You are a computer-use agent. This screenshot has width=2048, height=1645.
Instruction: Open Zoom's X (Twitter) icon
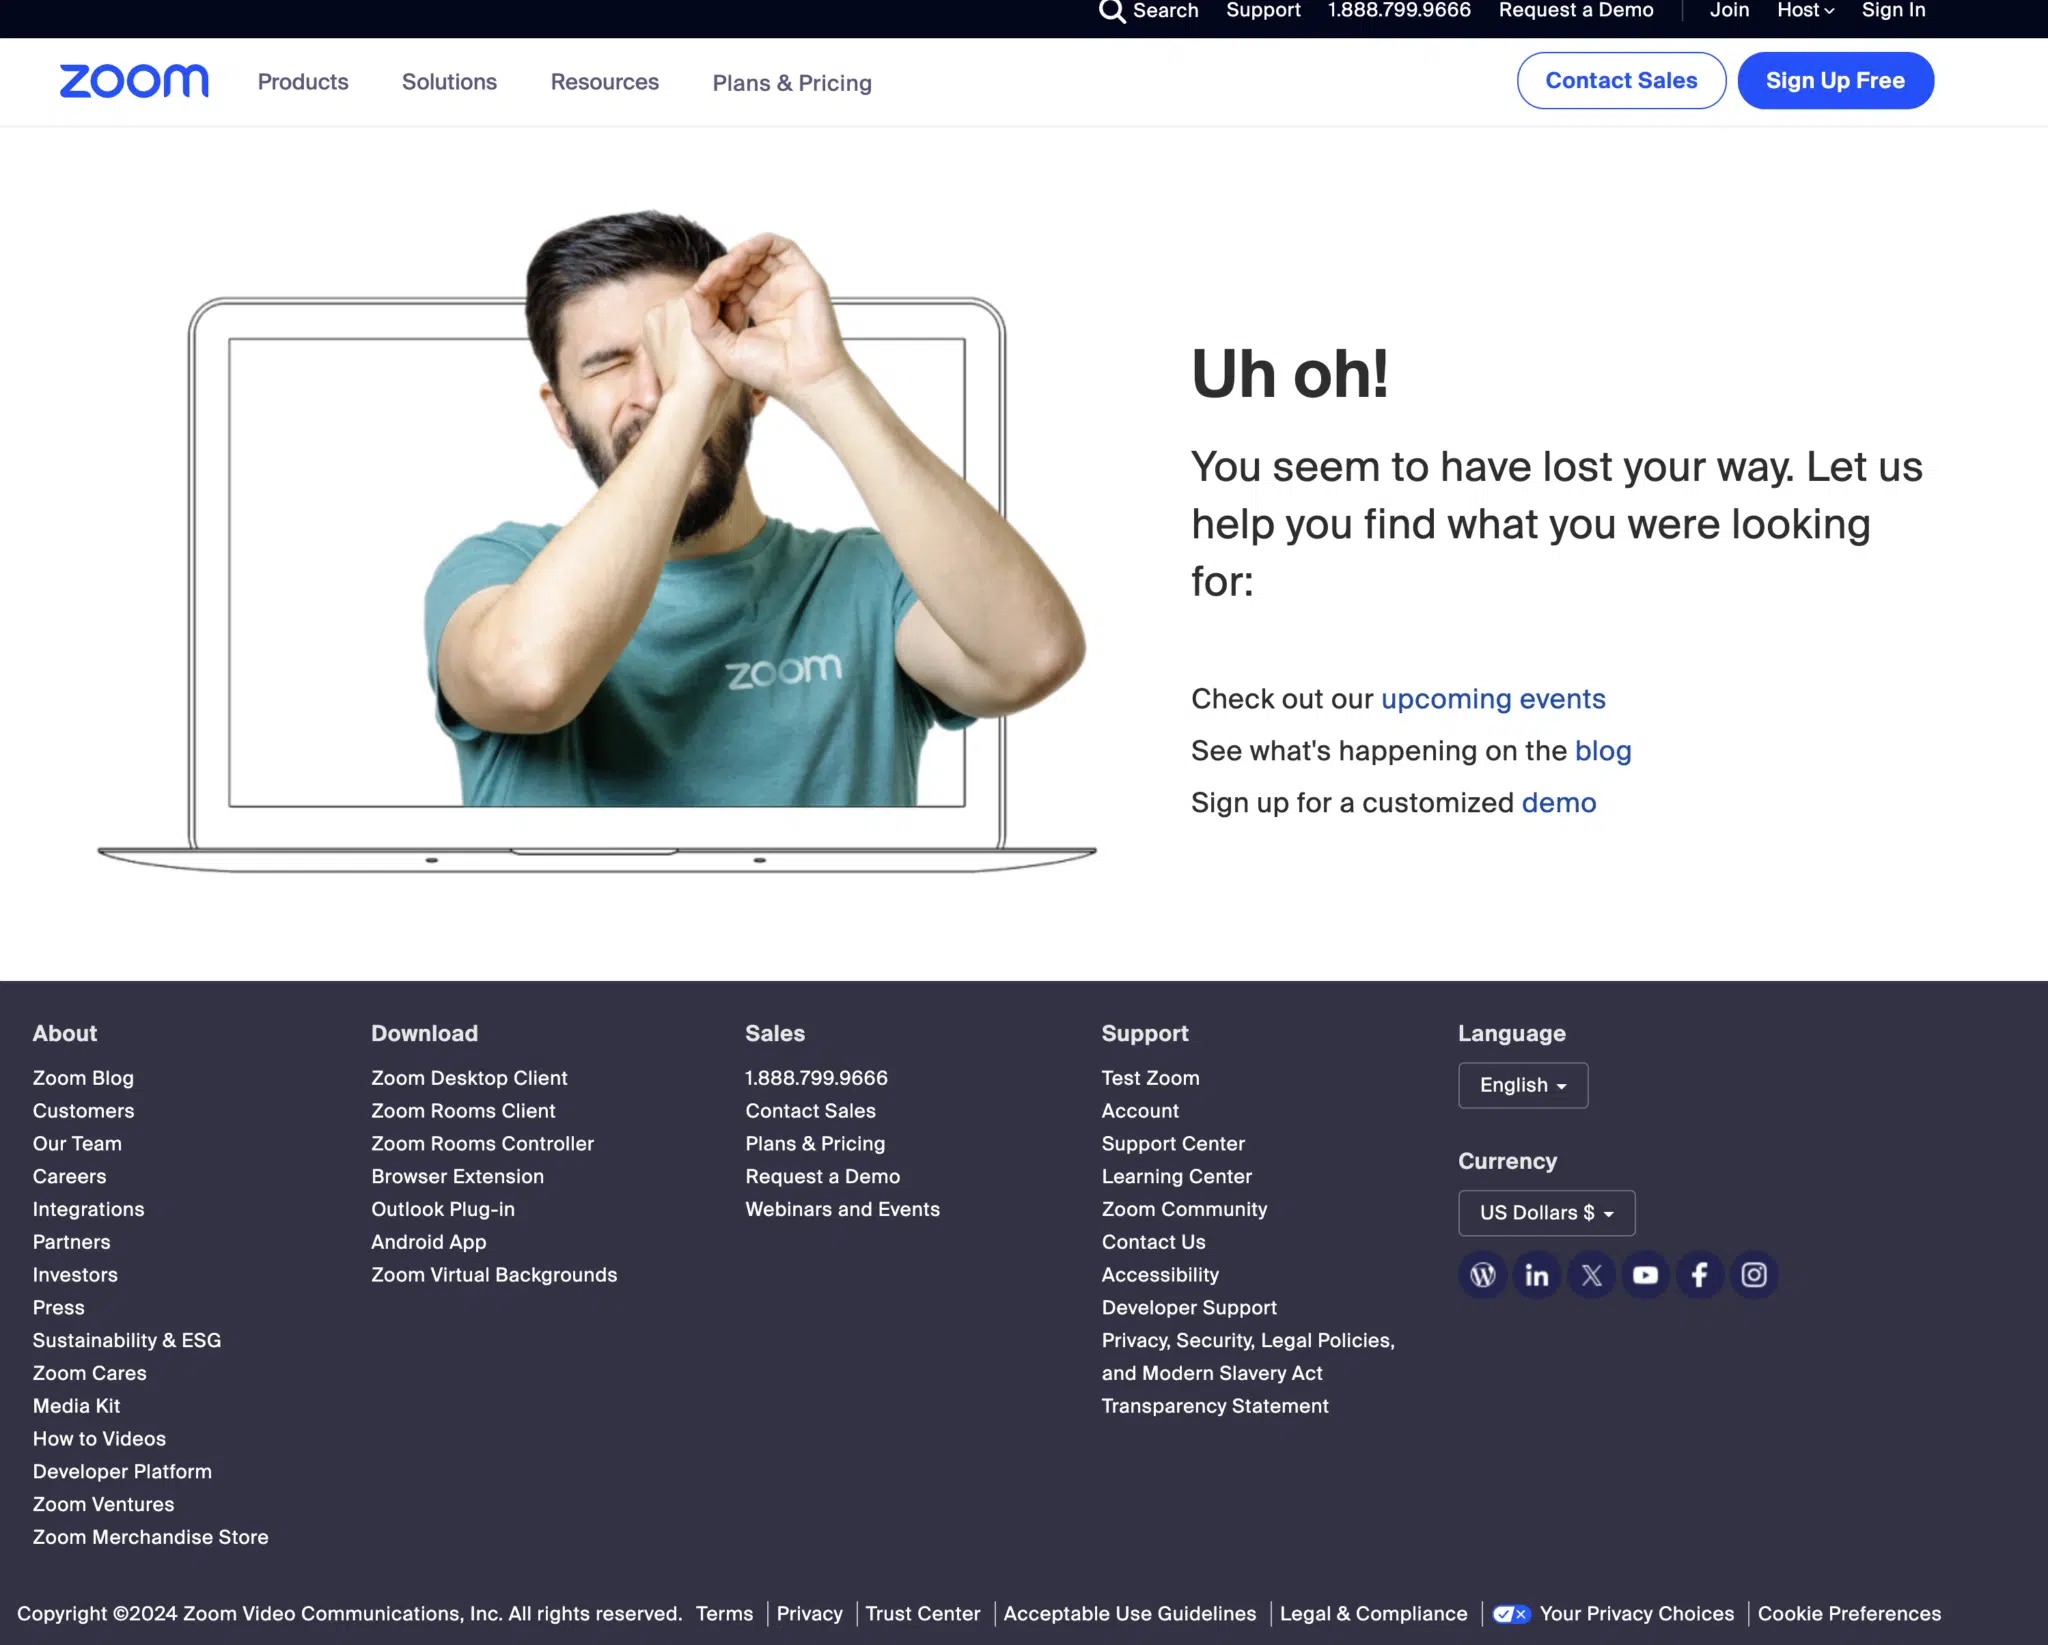click(x=1591, y=1275)
